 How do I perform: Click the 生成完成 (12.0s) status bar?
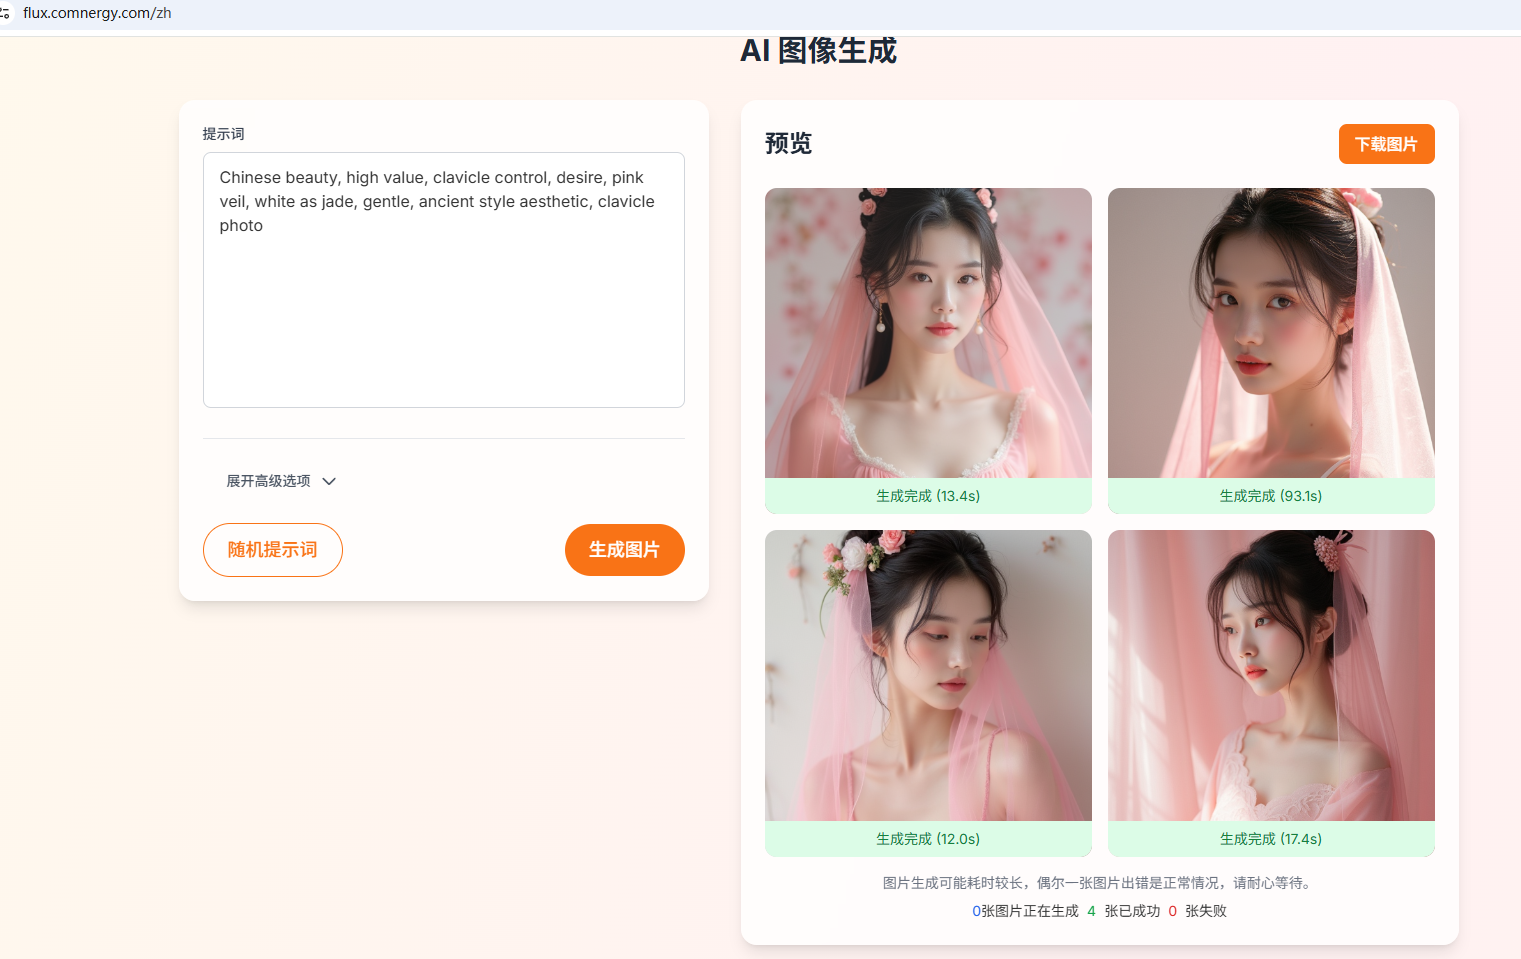928,839
